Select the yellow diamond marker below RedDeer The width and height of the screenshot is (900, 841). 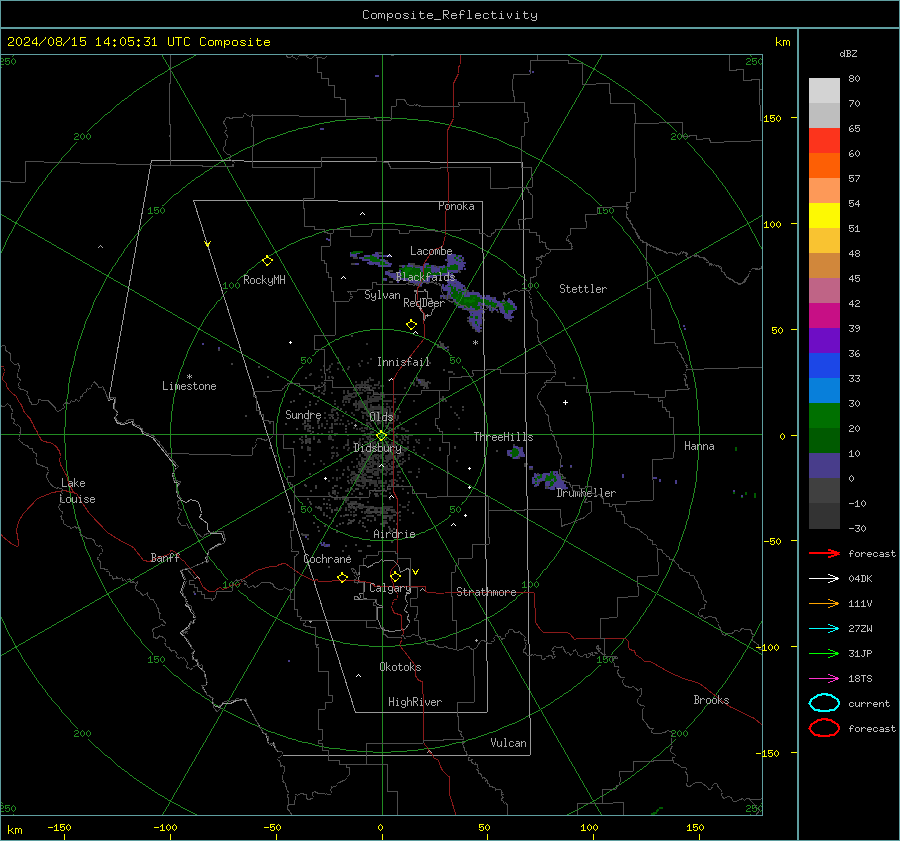point(411,325)
